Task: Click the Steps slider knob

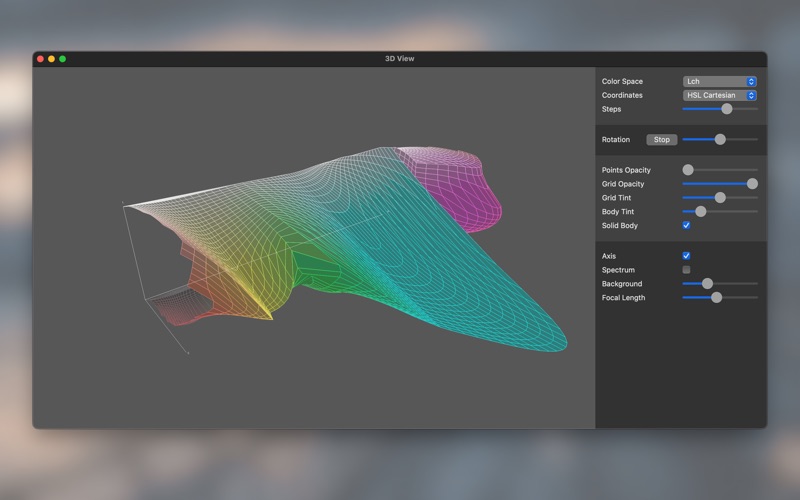Action: coord(727,109)
